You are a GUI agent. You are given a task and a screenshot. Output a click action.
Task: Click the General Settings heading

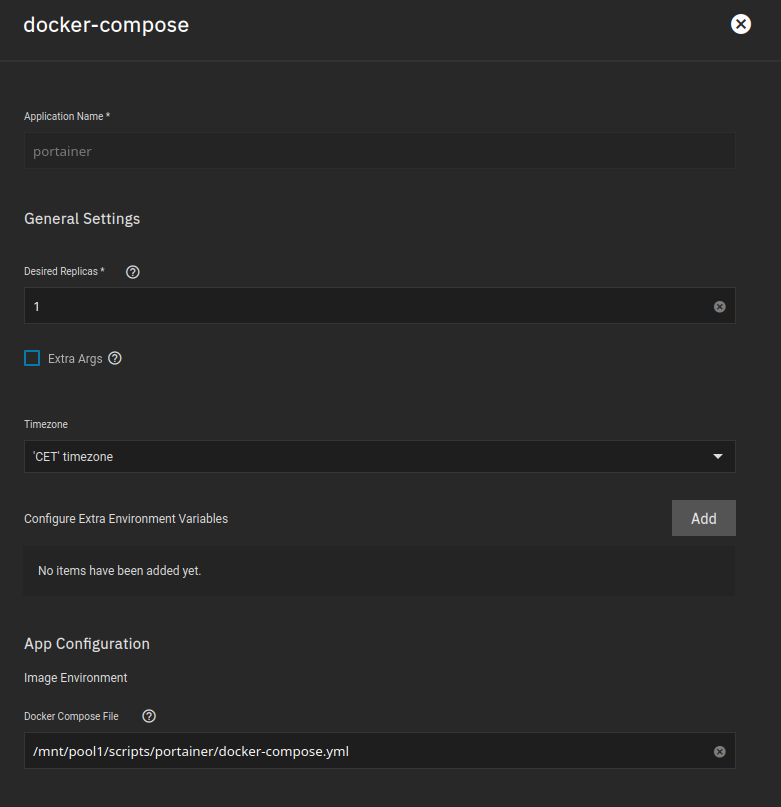coord(82,218)
